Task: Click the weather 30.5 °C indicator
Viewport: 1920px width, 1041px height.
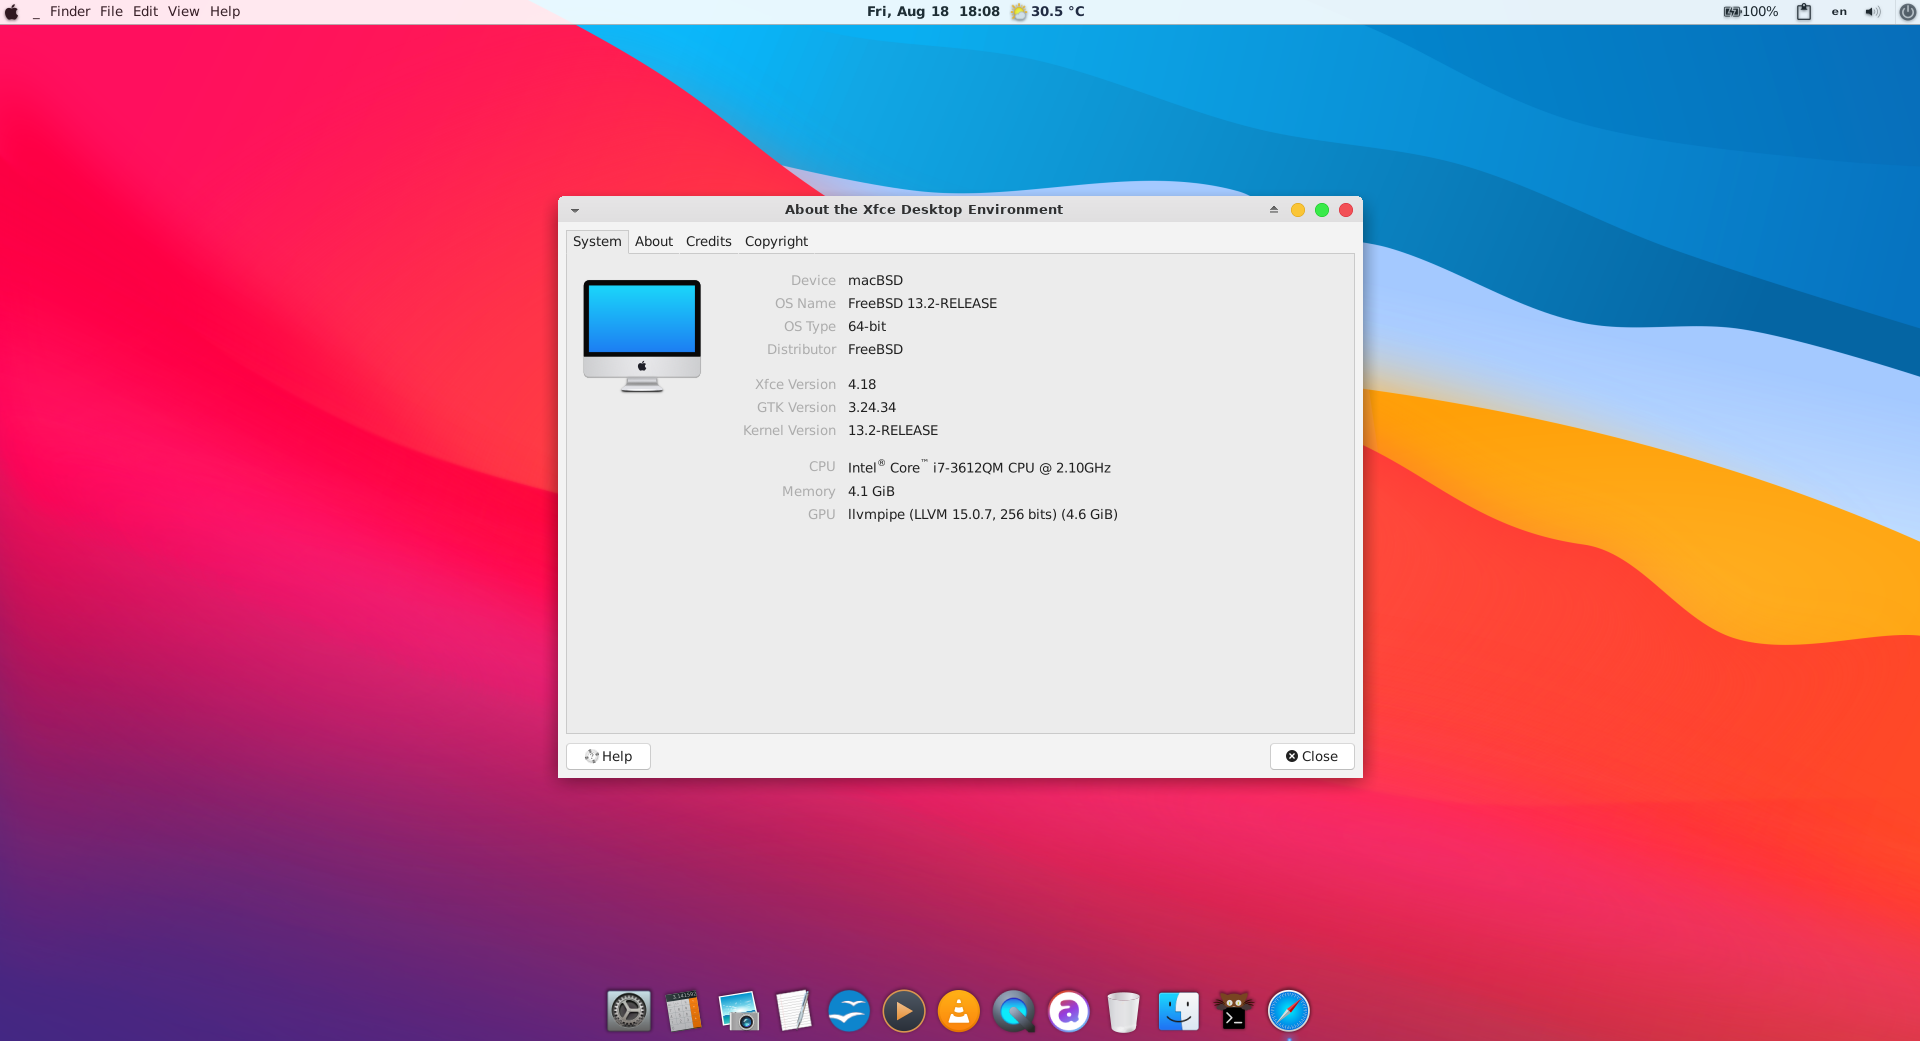Action: (1047, 12)
